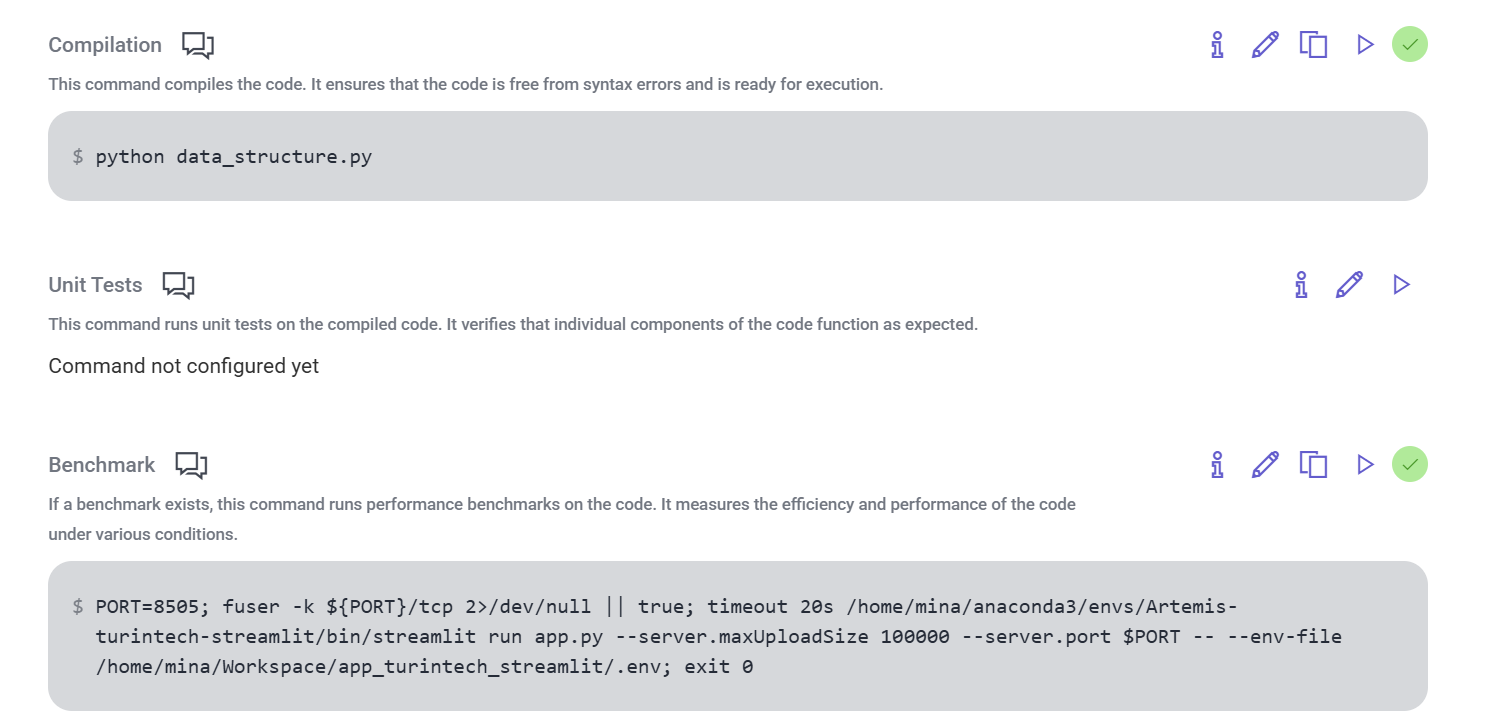The width and height of the screenshot is (1486, 721).
Task: Copy the Compilation command
Action: [1313, 45]
